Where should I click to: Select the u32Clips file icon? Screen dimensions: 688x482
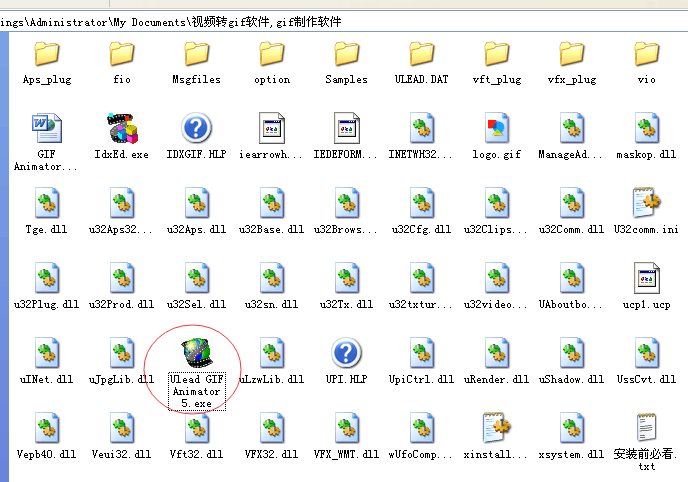[497, 203]
